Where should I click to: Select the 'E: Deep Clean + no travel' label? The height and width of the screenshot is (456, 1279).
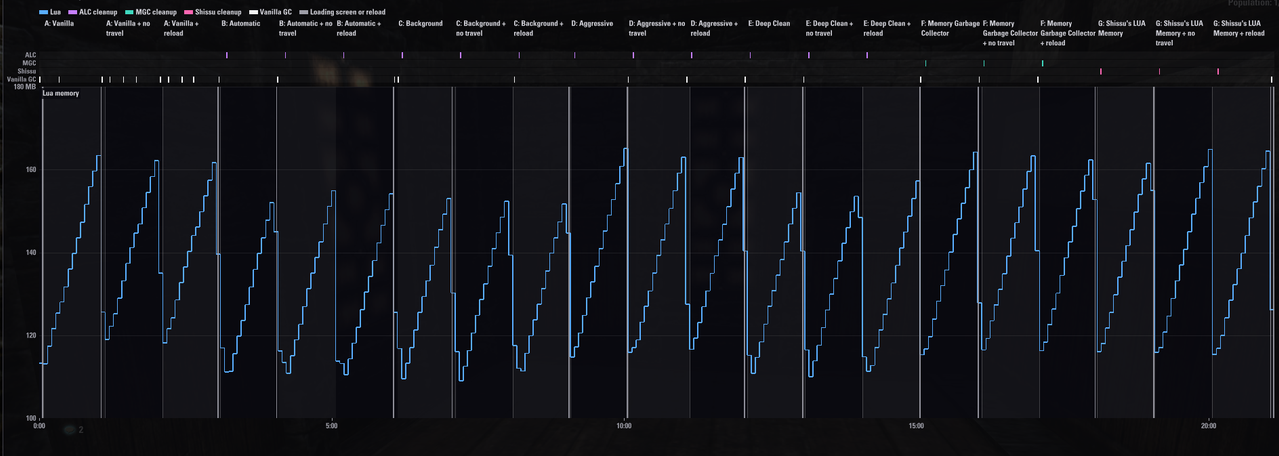[x=832, y=28]
